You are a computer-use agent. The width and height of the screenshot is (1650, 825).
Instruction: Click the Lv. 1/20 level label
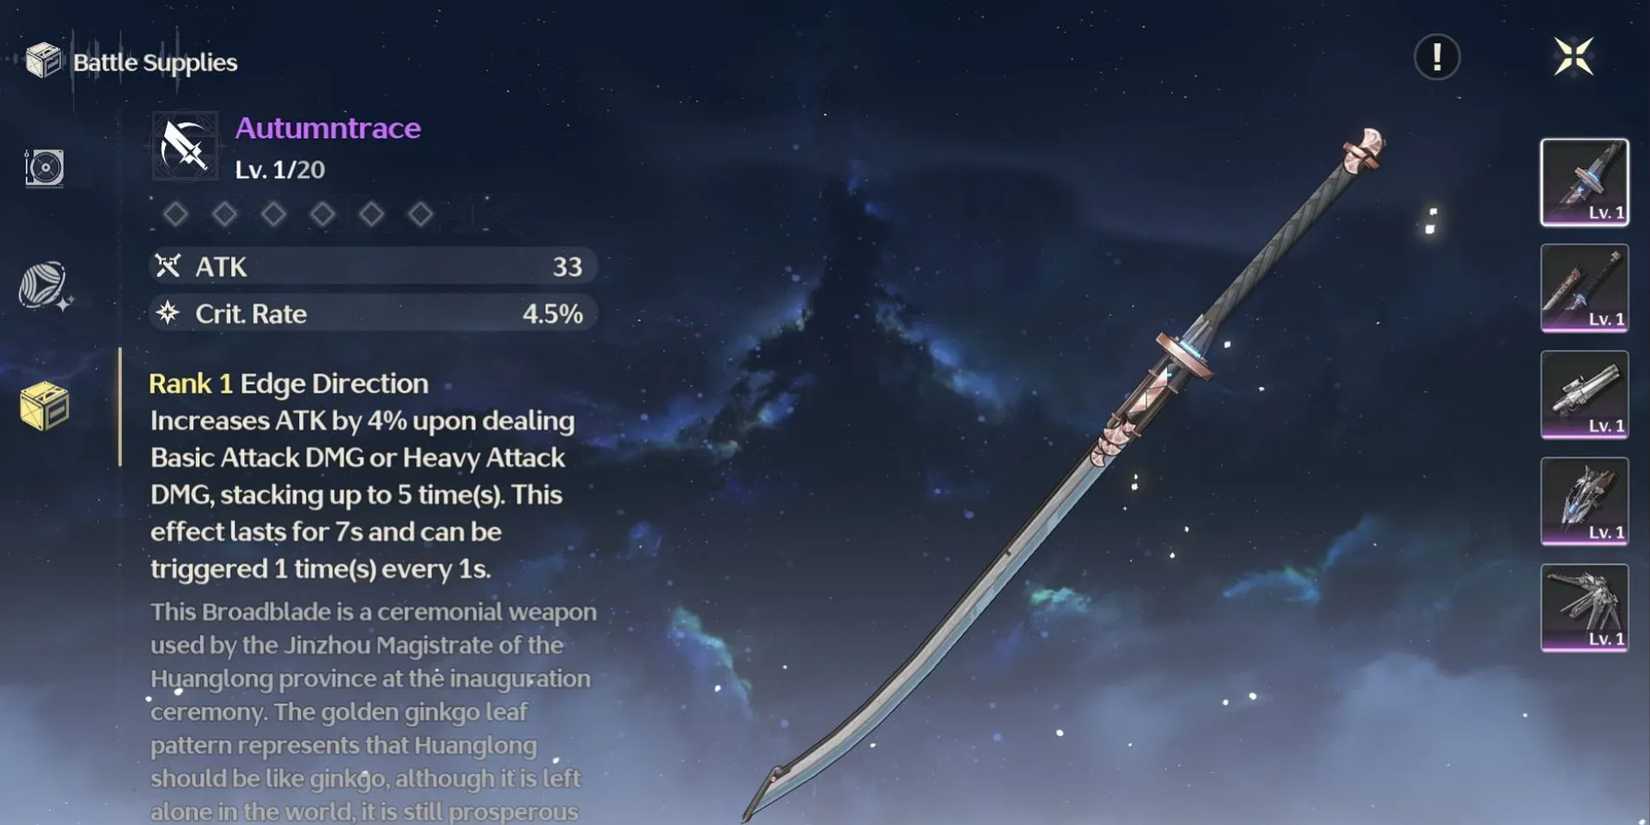[x=280, y=170]
